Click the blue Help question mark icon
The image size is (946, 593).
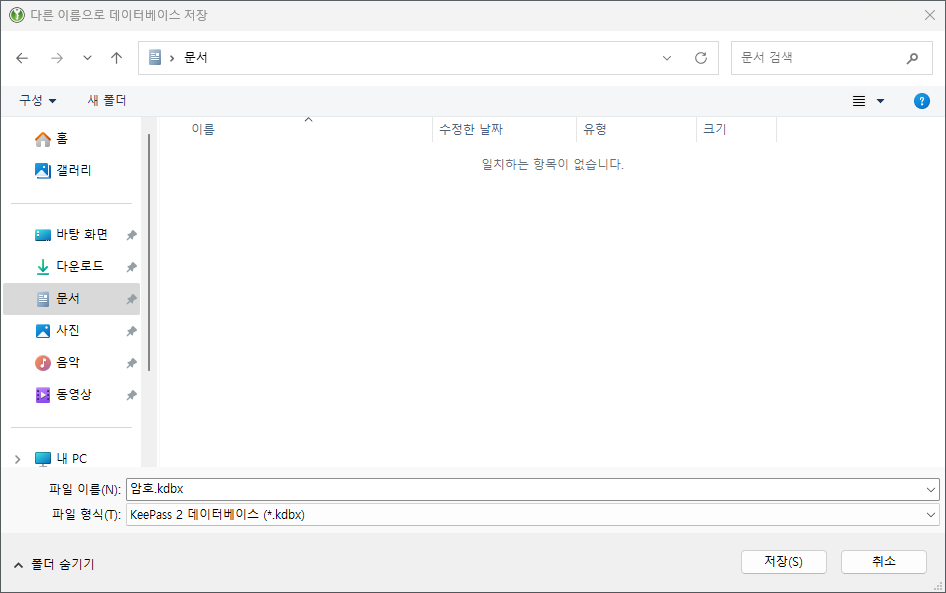click(x=921, y=100)
